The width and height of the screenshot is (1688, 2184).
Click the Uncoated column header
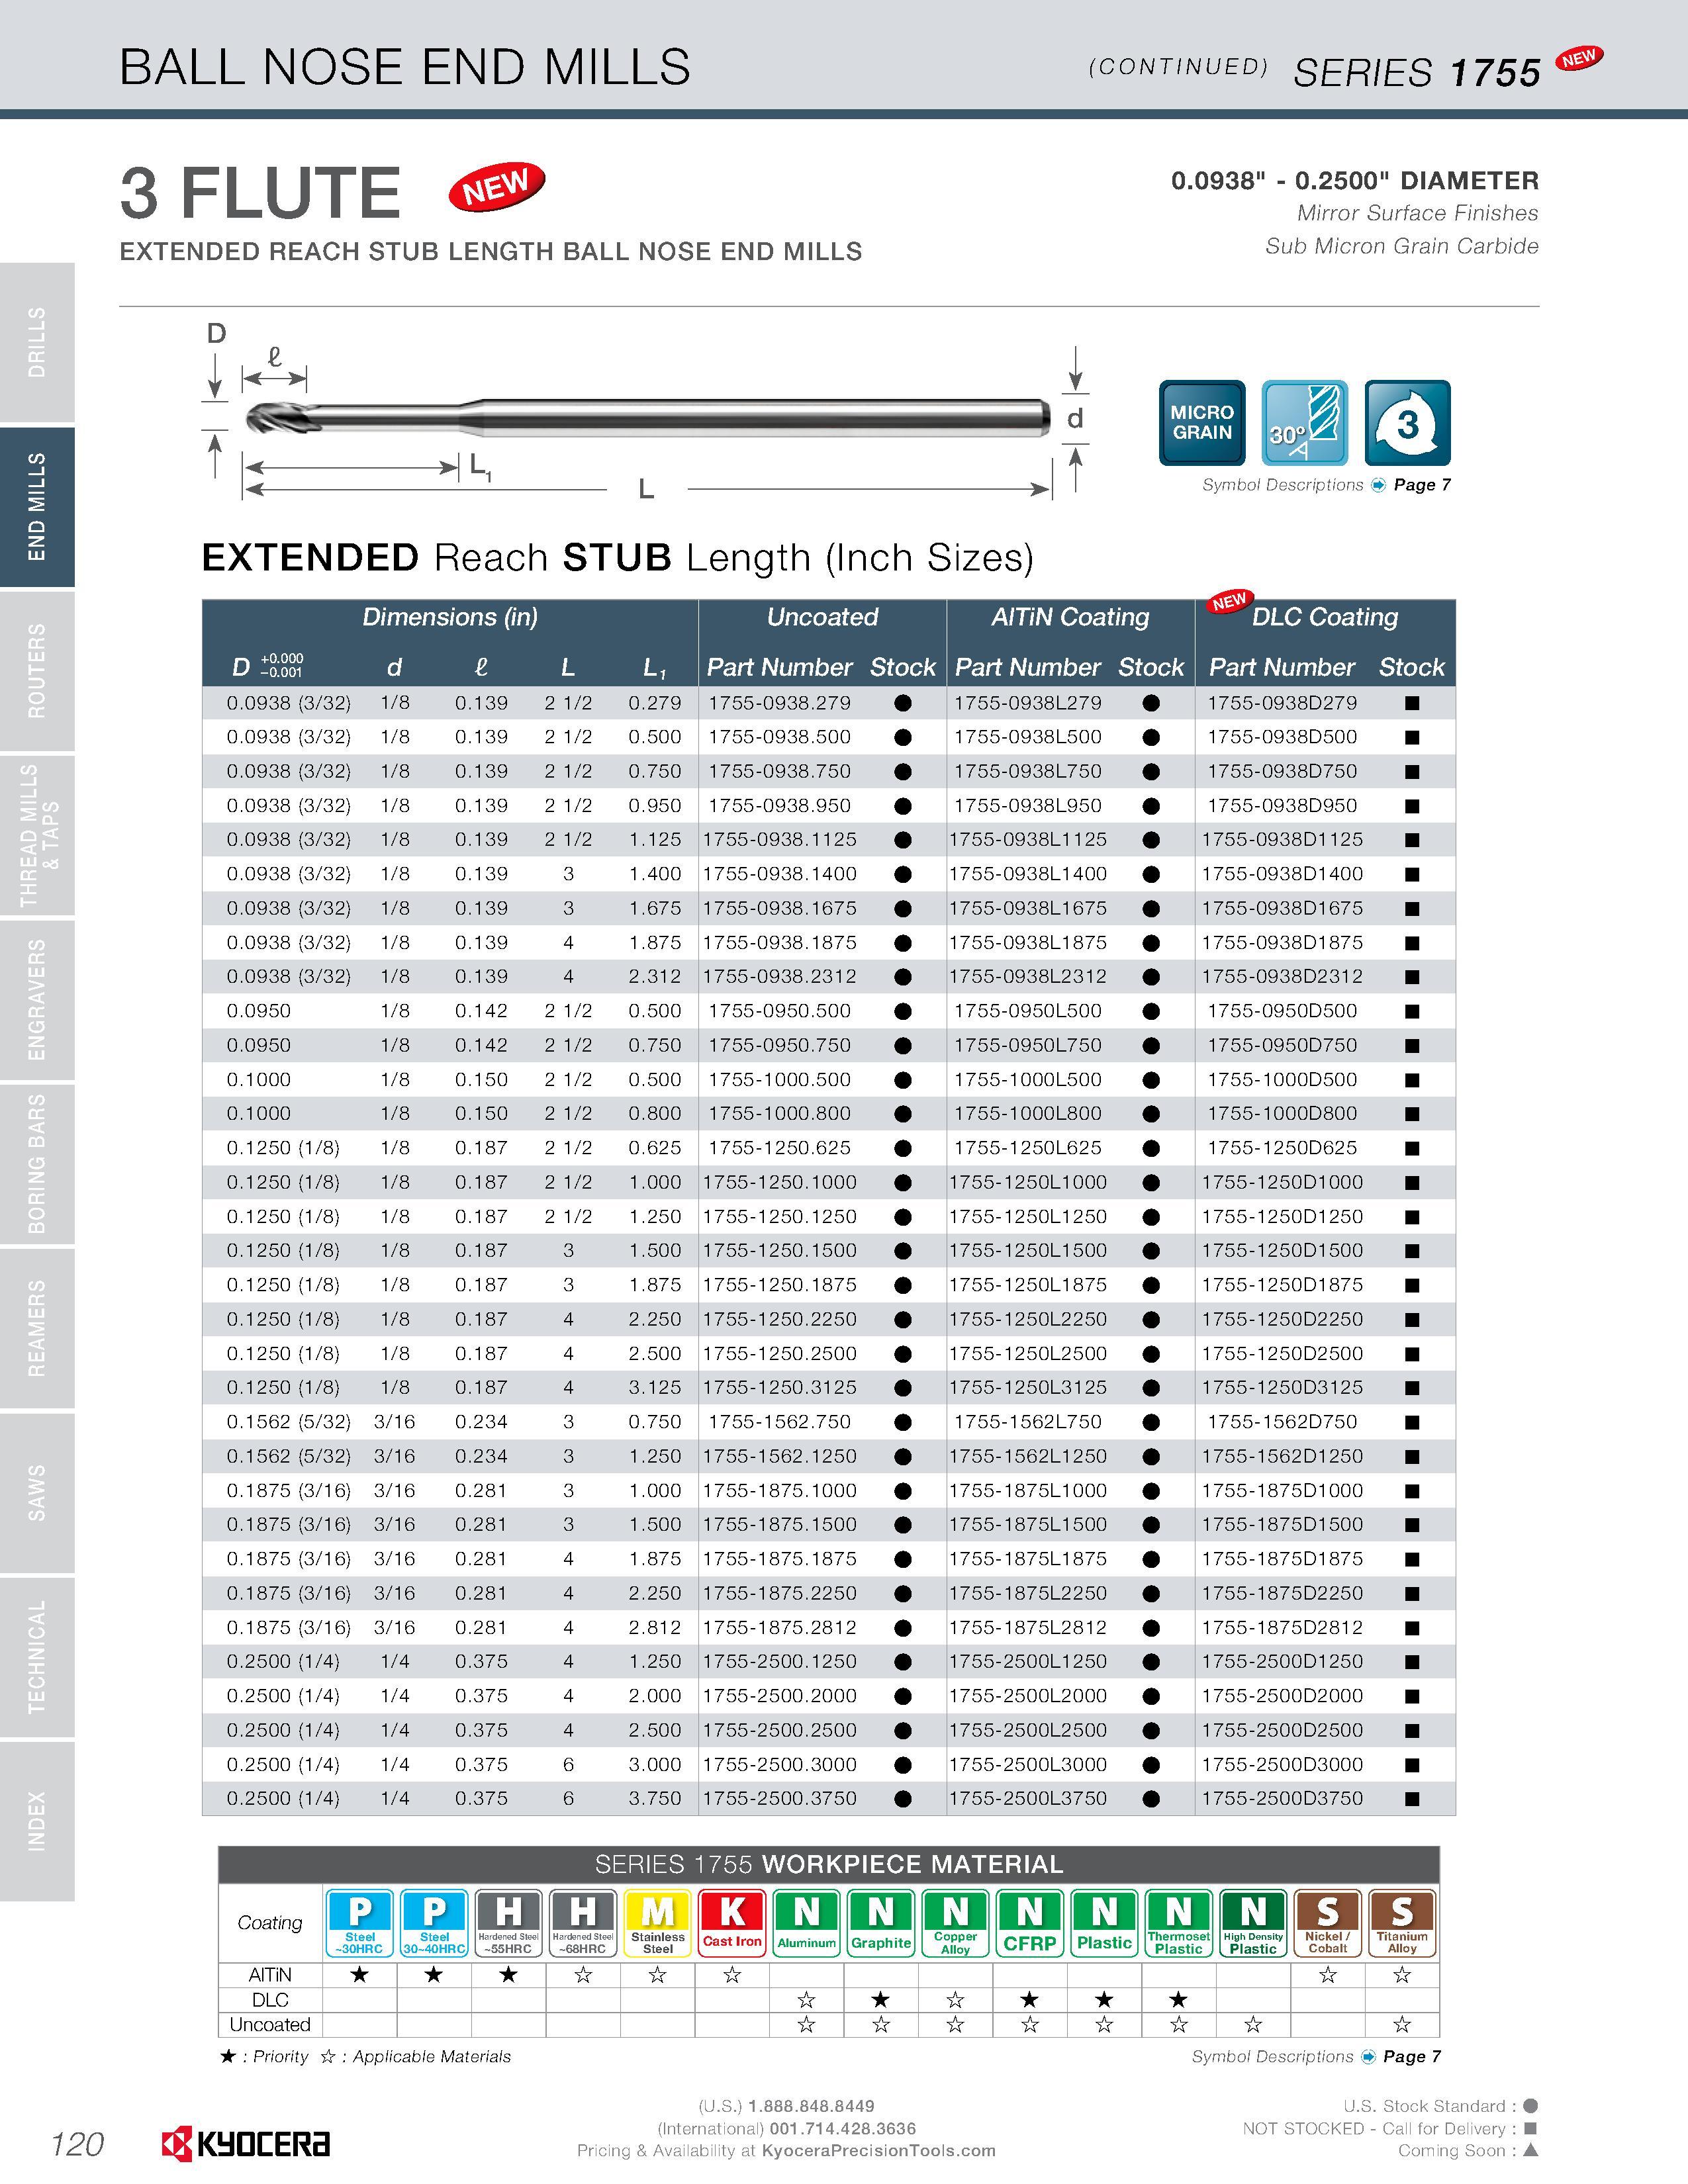pos(822,617)
